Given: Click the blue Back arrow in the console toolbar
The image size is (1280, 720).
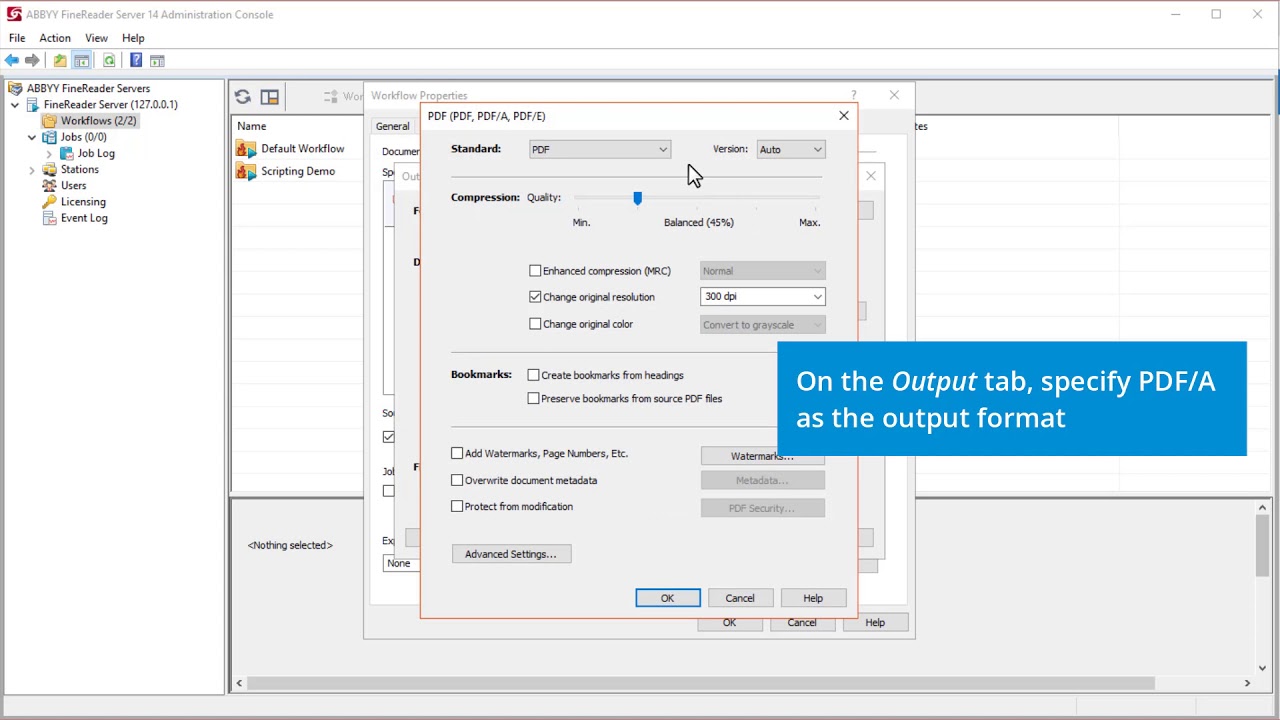Looking at the screenshot, I should click(12, 61).
